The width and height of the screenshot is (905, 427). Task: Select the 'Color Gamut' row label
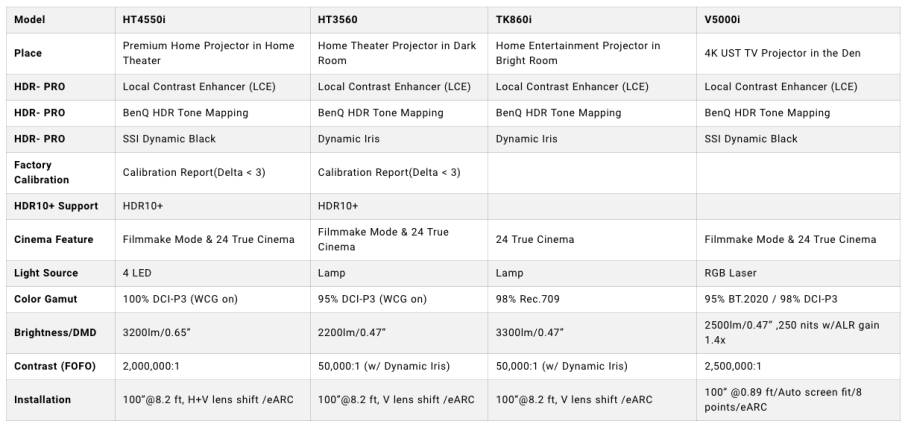point(46,299)
